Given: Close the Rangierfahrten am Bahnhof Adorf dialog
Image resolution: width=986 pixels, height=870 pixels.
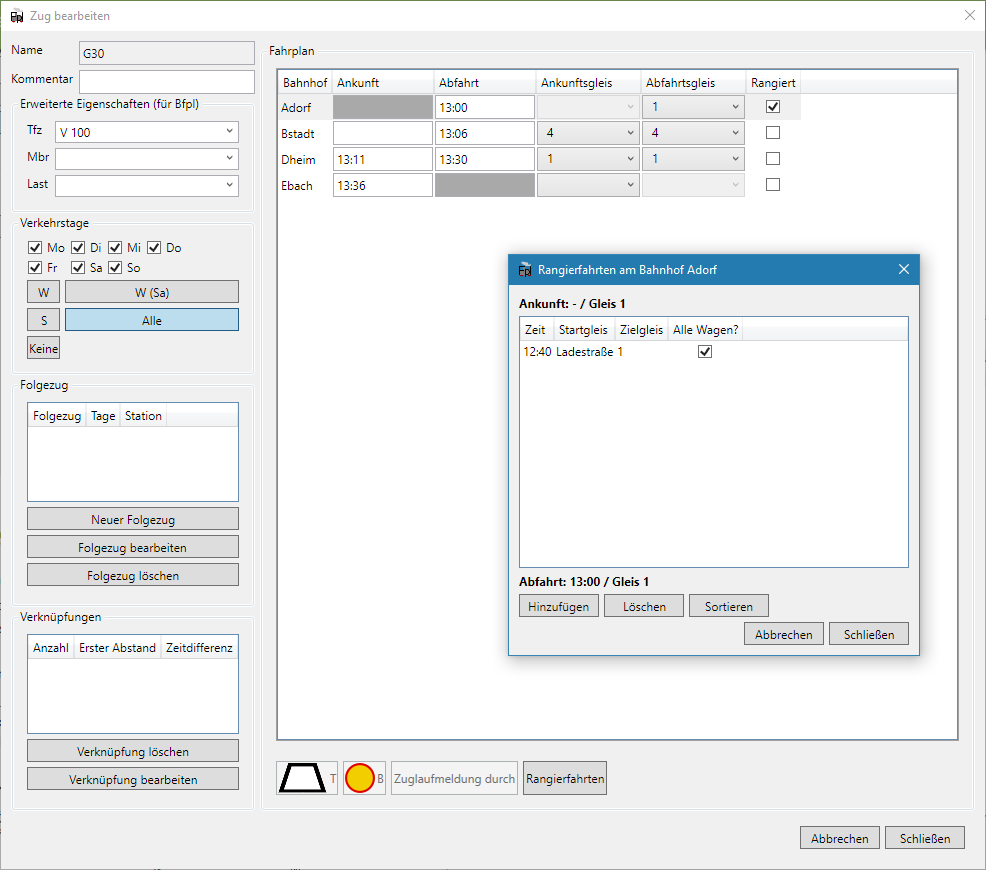Looking at the screenshot, I should (904, 269).
